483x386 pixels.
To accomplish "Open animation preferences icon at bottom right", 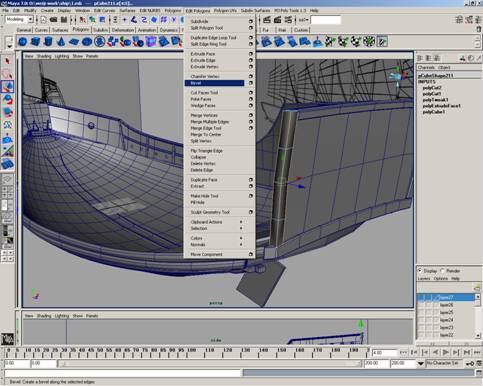I will click(x=479, y=363).
